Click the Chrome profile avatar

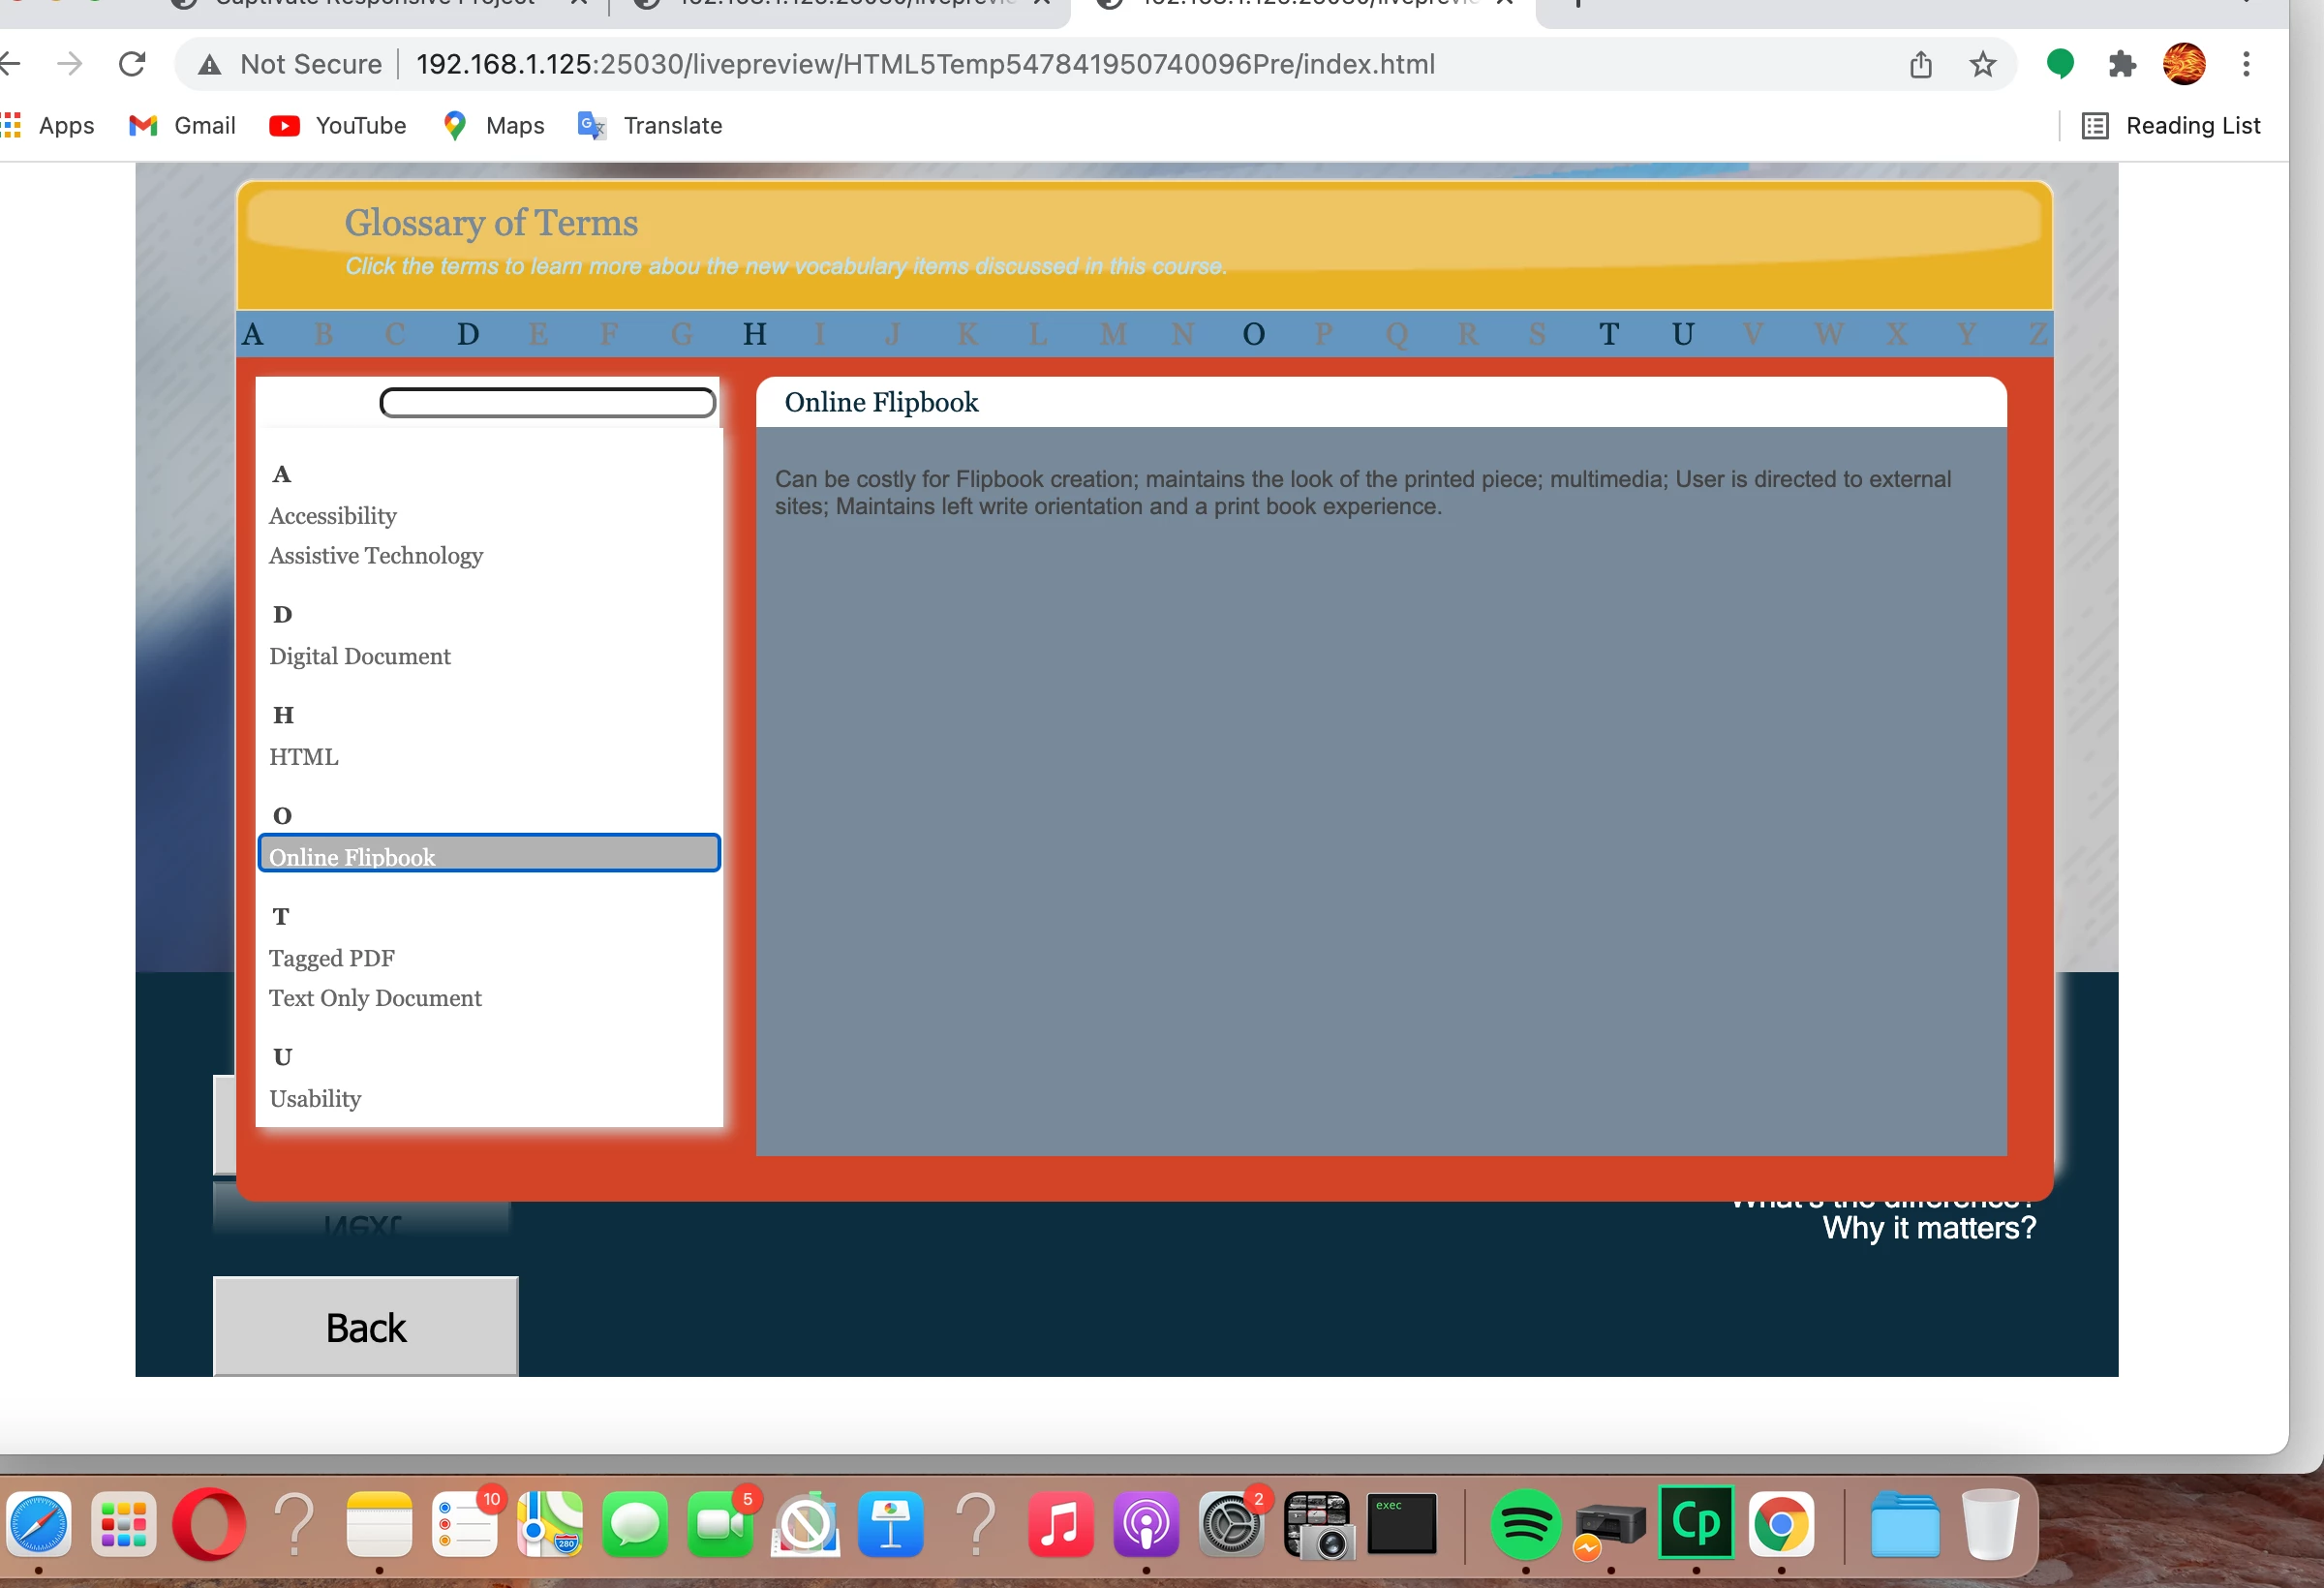pyautogui.click(x=2184, y=64)
